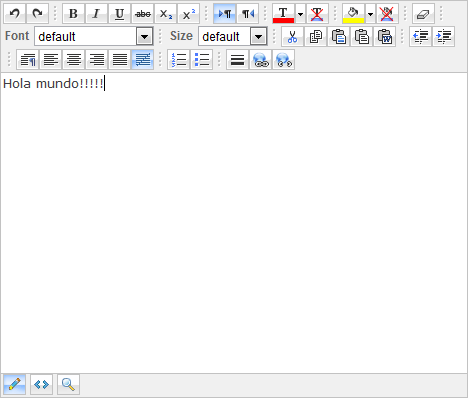The height and width of the screenshot is (398, 468).
Task: Decrease paragraph indent
Action: (420, 36)
